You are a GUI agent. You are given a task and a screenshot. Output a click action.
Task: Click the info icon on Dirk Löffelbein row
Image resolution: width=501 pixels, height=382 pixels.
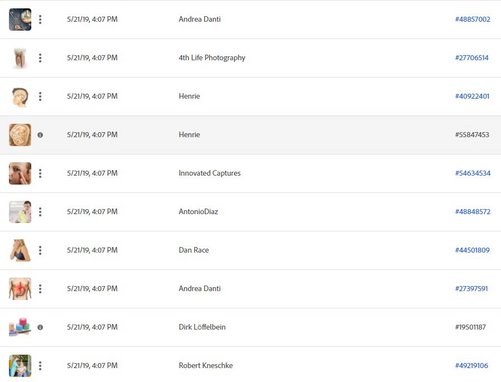coord(40,327)
